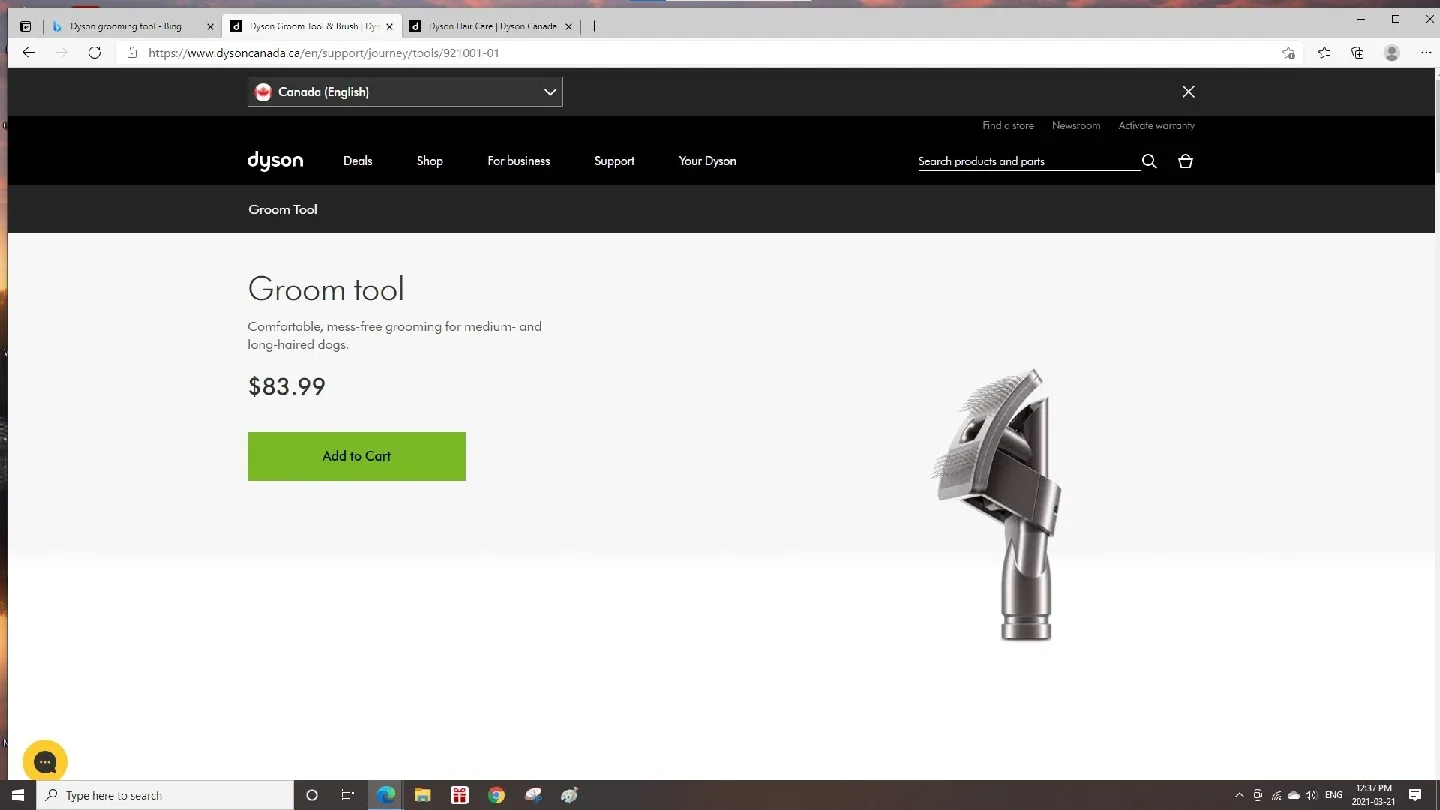Screen dimensions: 1440x810
Task: Click the Search products and parts field
Action: point(1020,161)
